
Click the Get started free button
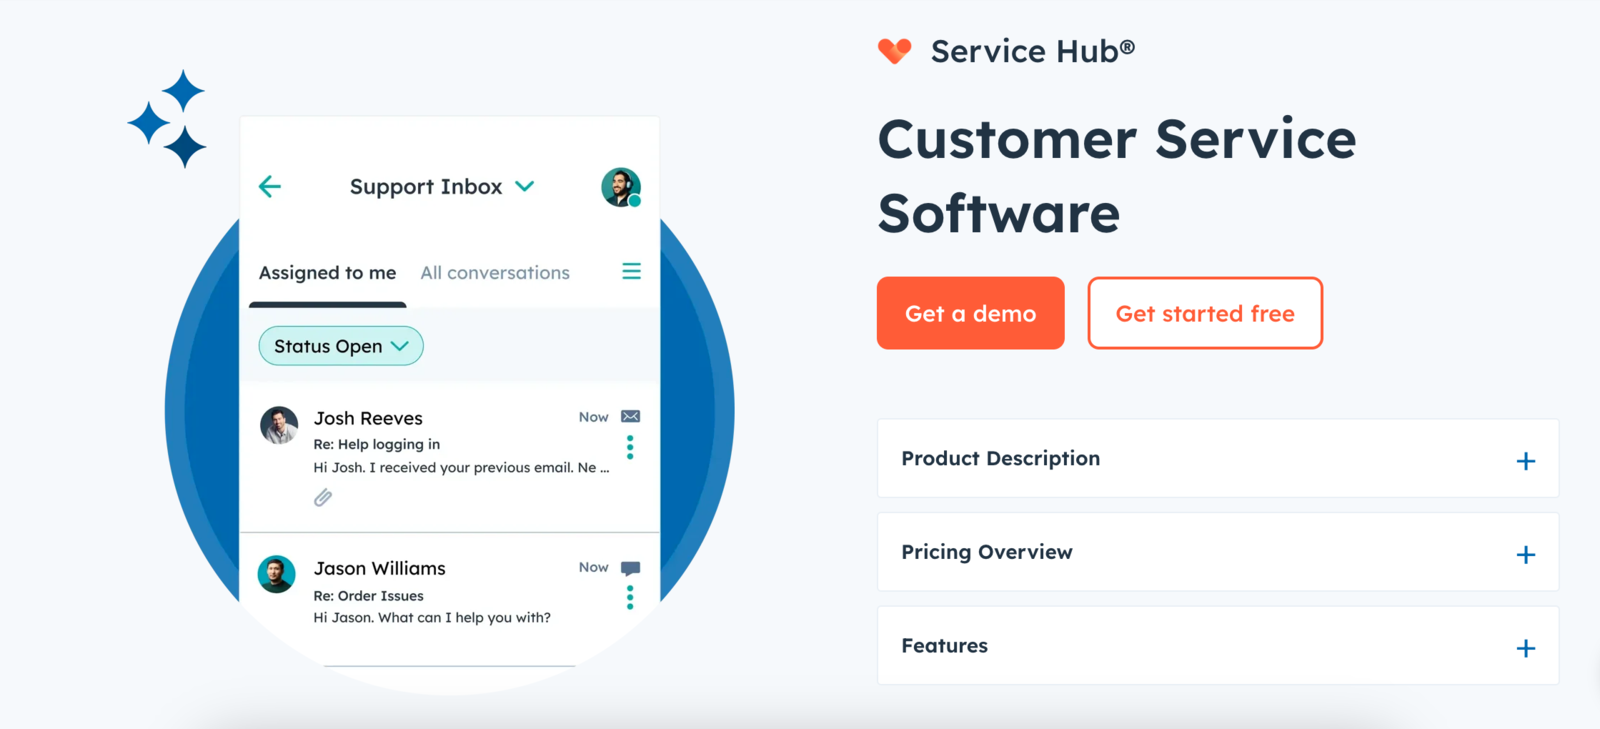pyautogui.click(x=1205, y=313)
